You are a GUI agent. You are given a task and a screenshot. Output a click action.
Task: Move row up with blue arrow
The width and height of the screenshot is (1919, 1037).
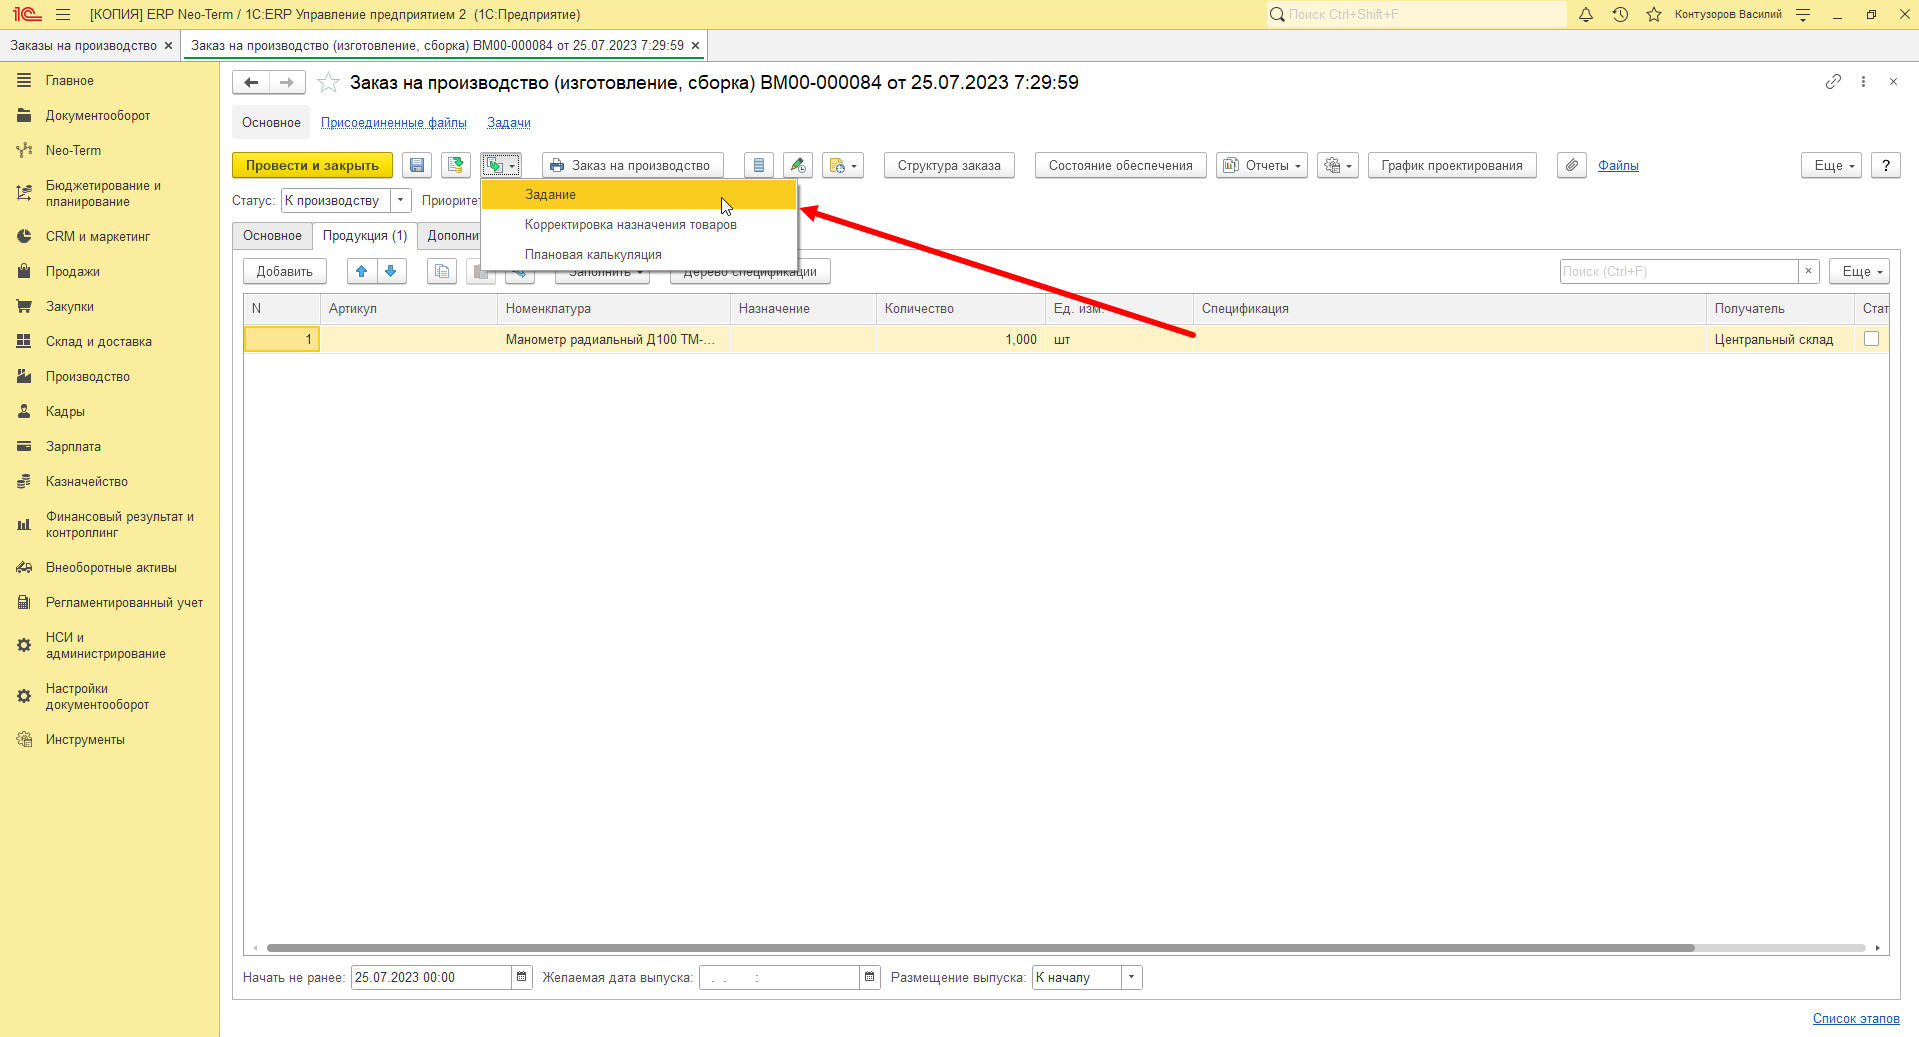(362, 272)
